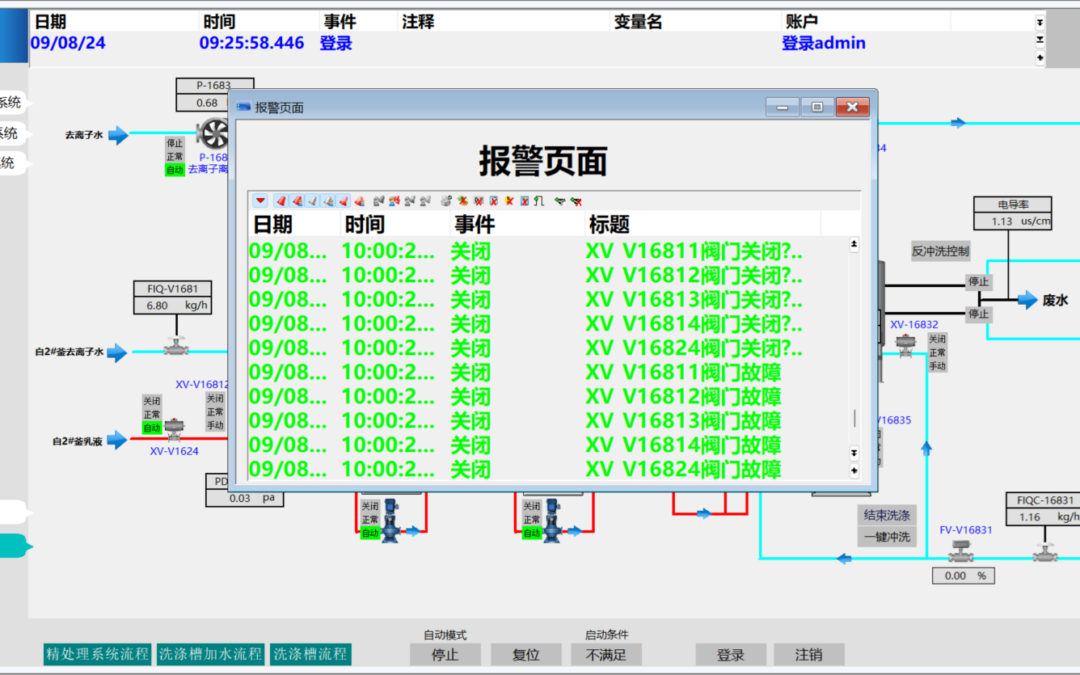Click the green tag icon without red X
The image size is (1080, 675).
pos(560,200)
